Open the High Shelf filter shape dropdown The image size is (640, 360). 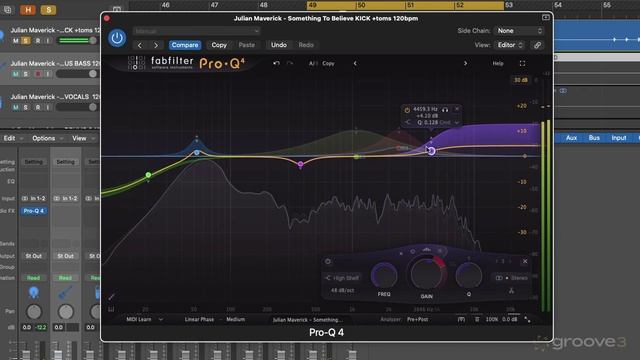(342, 278)
